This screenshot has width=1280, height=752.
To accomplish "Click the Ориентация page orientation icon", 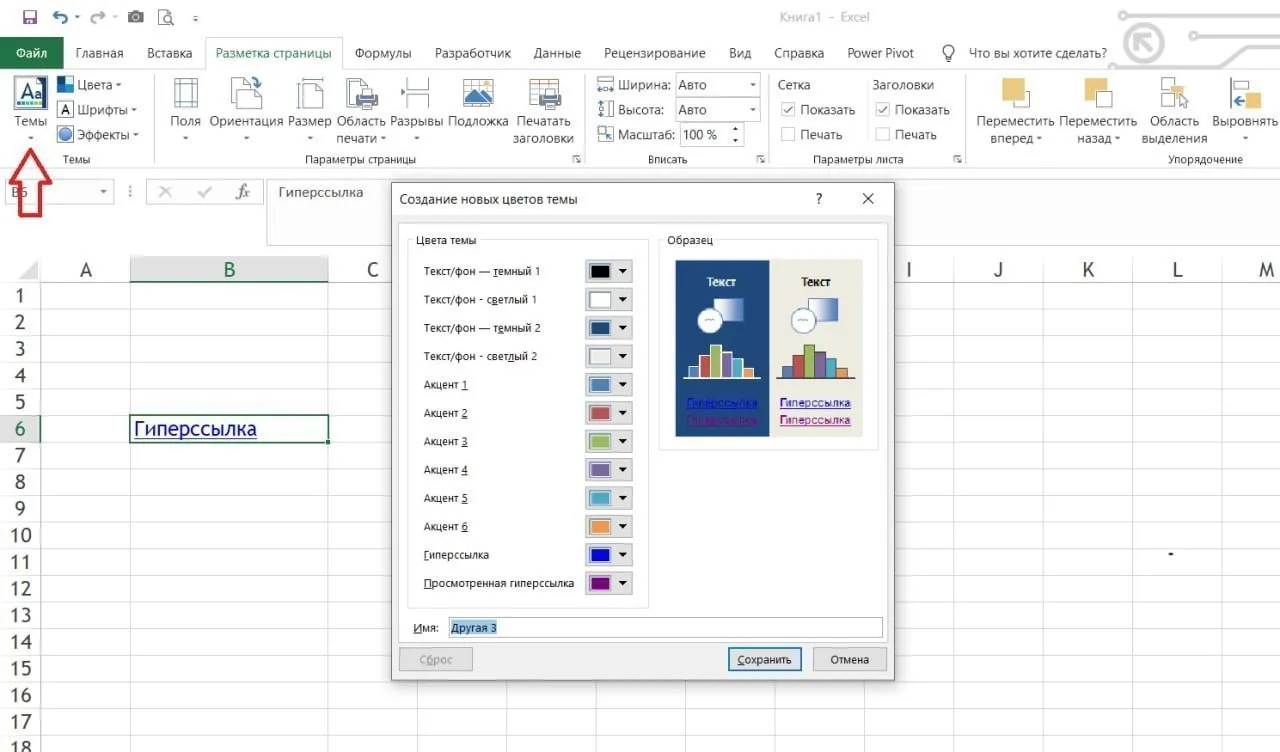I will tap(246, 93).
